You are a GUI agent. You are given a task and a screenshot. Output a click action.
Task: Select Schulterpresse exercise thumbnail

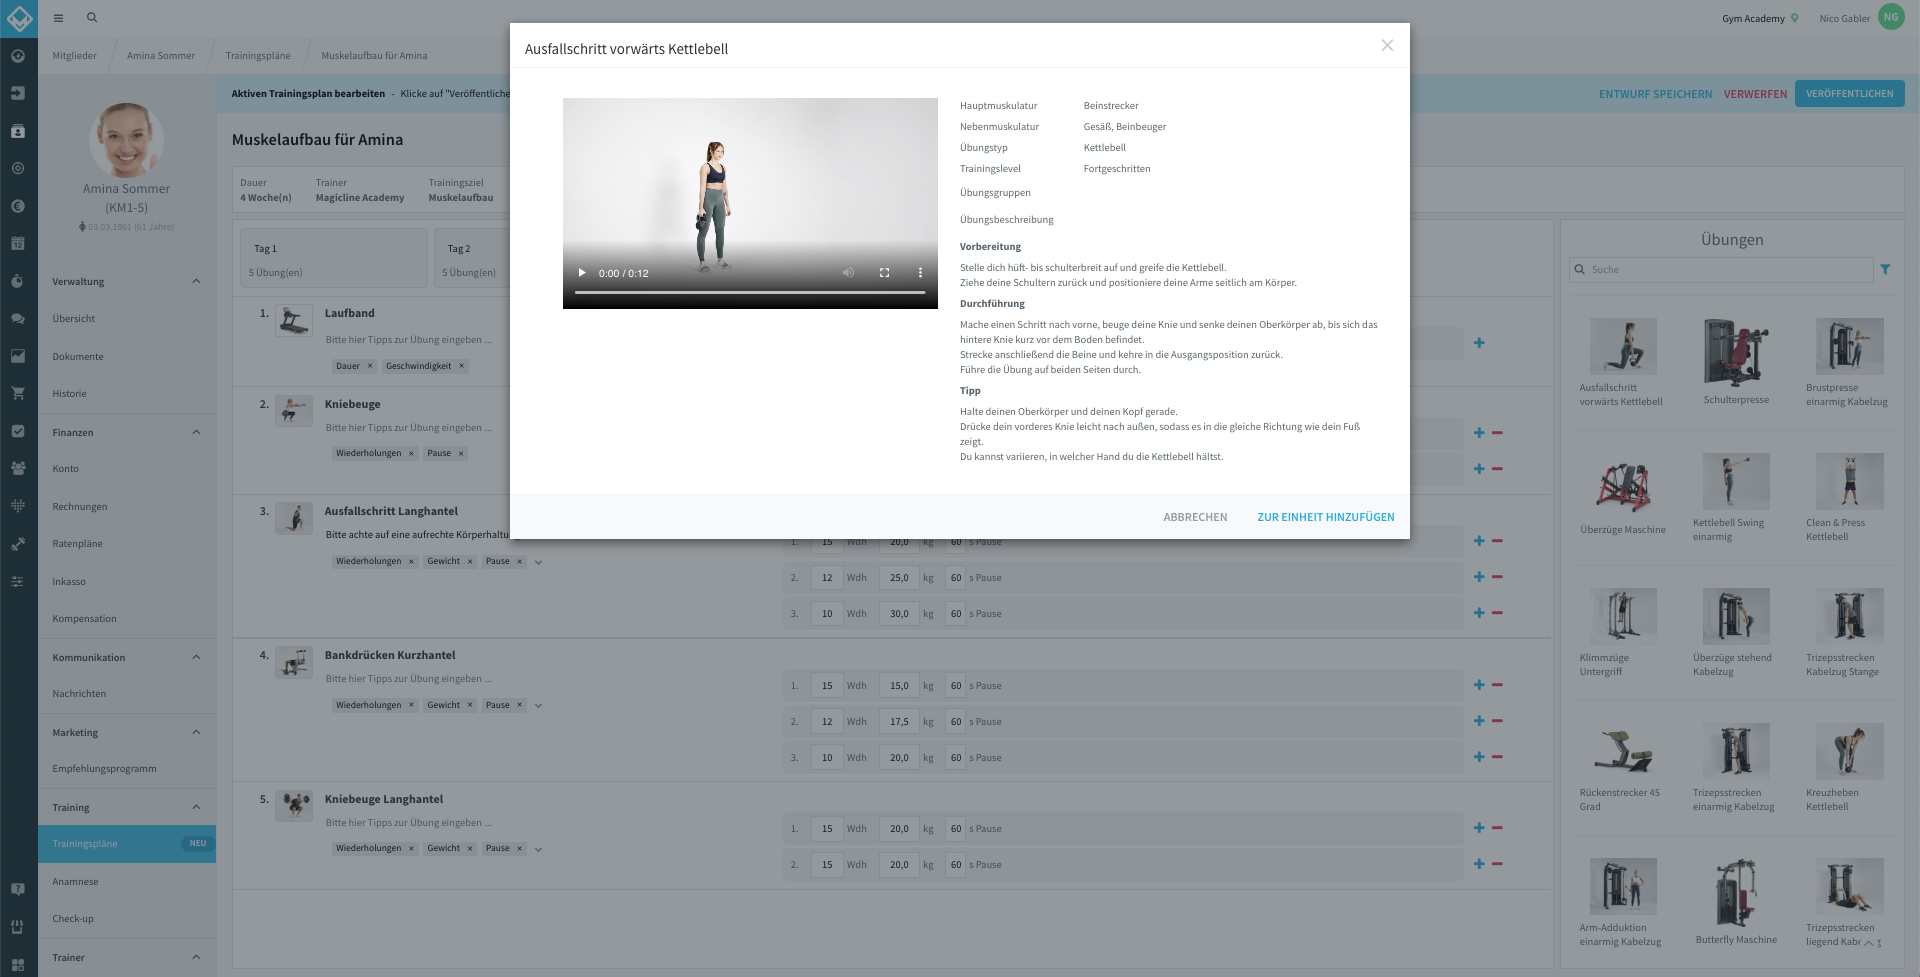[x=1736, y=351]
